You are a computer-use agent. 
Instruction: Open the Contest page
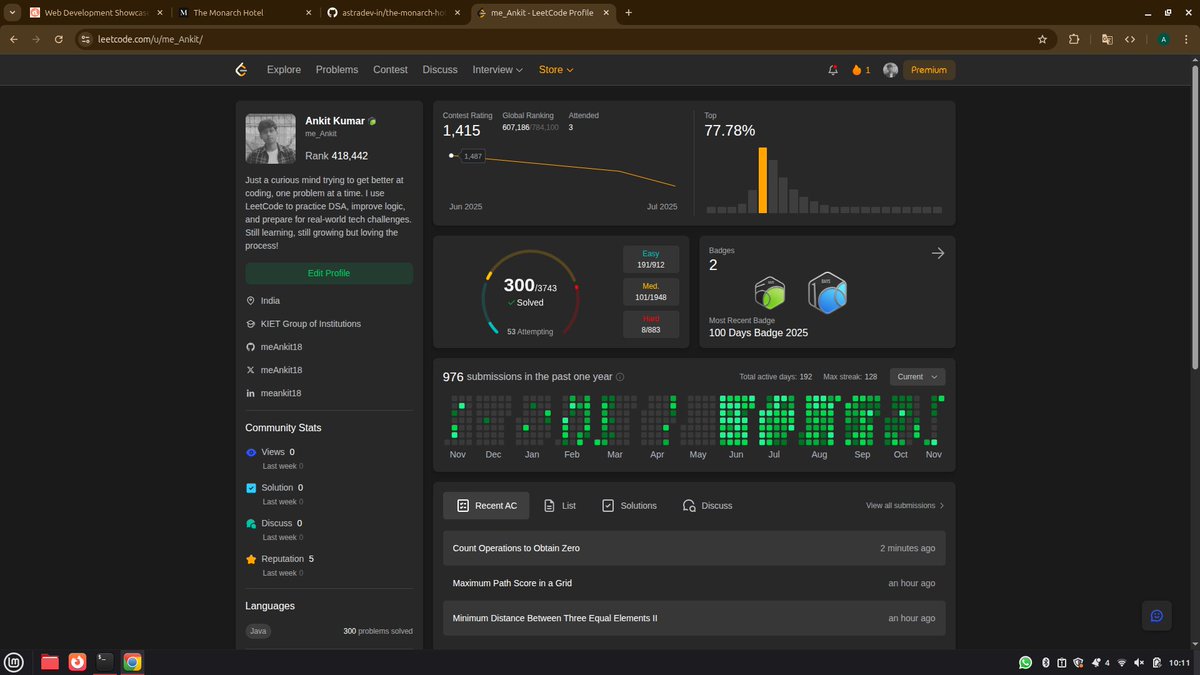(390, 70)
